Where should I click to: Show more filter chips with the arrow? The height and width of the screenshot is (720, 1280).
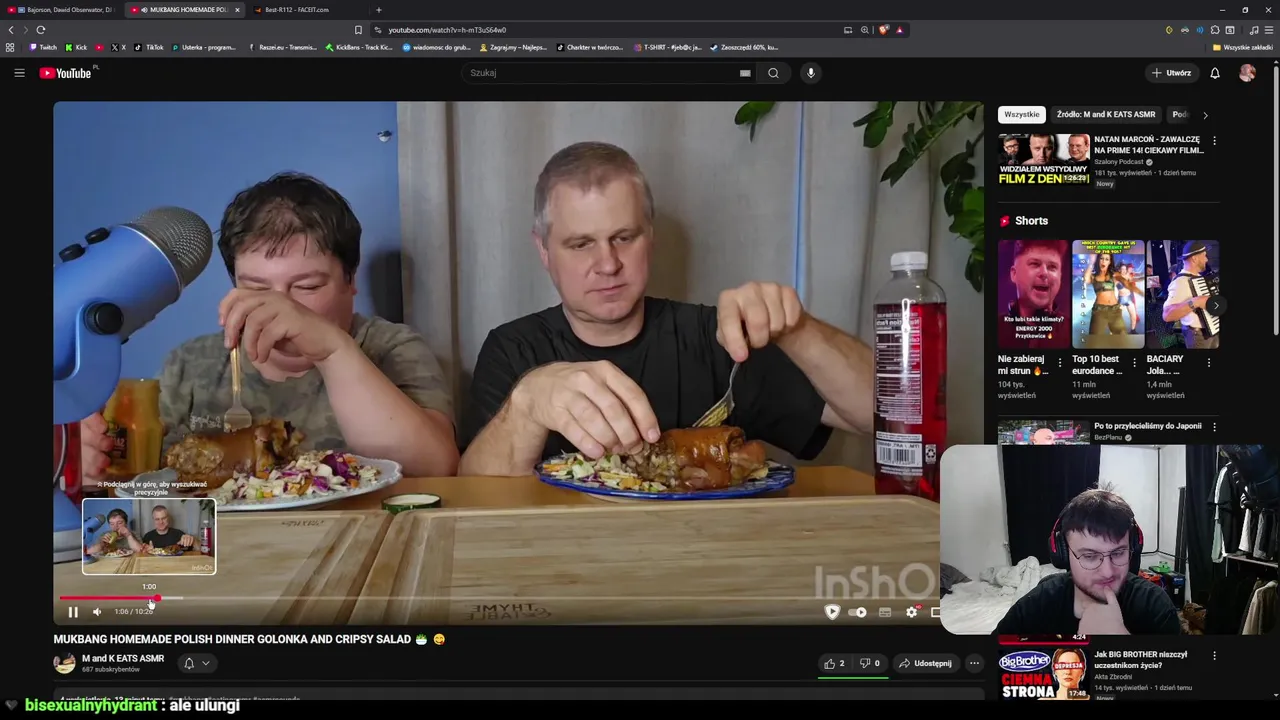point(1205,115)
